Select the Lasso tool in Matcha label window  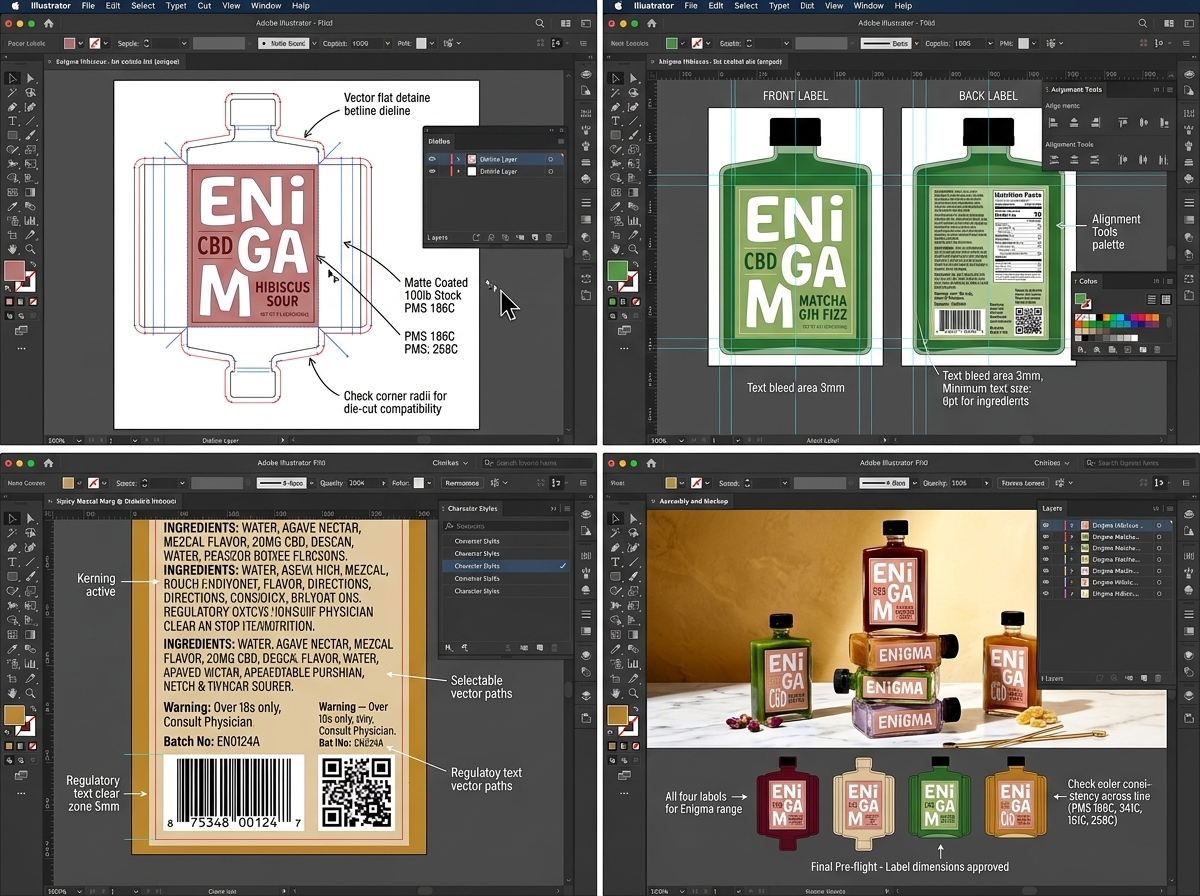635,93
